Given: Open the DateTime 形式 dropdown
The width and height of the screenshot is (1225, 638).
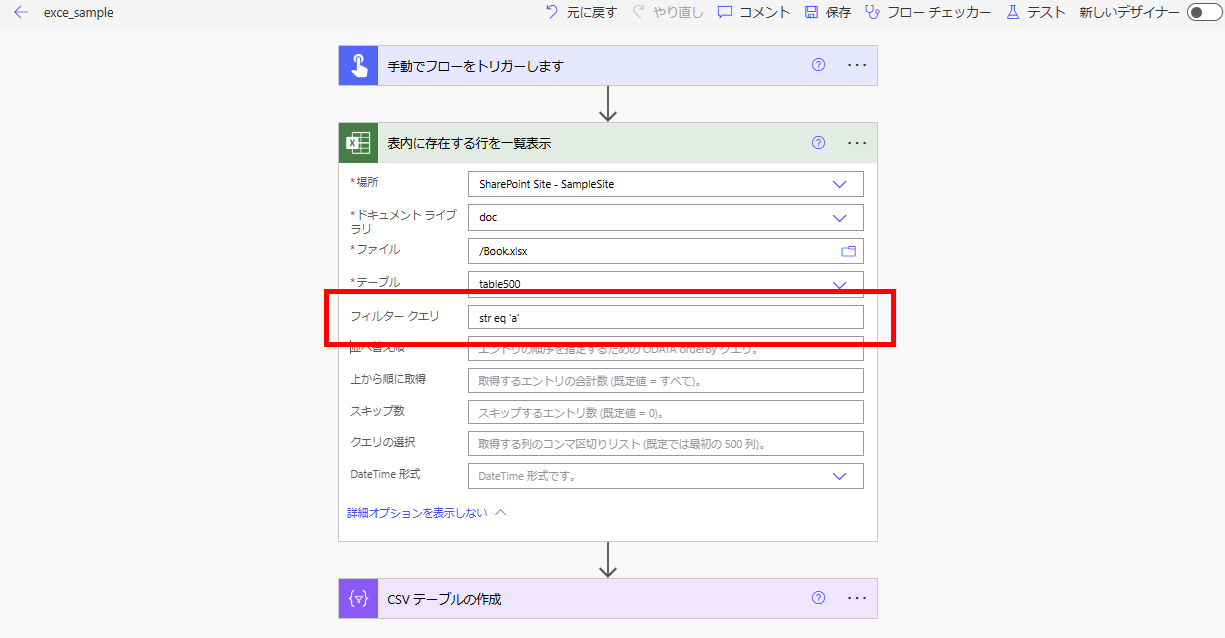Looking at the screenshot, I should click(x=839, y=475).
